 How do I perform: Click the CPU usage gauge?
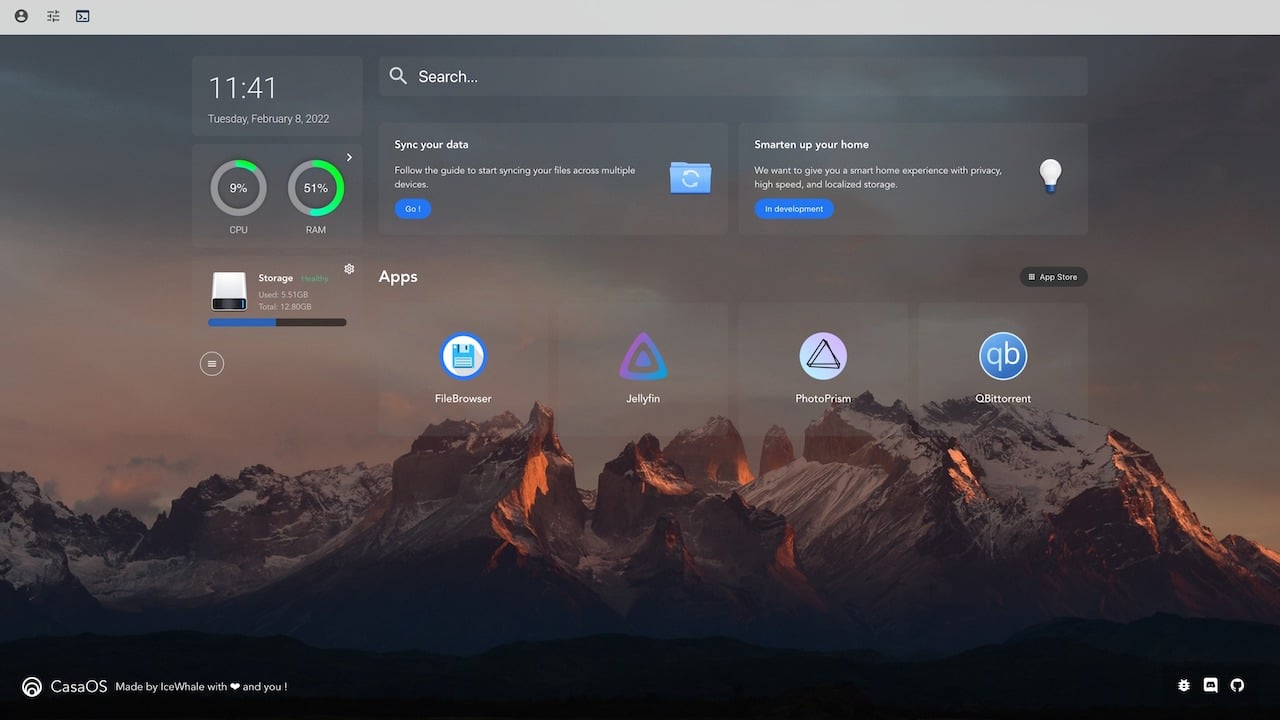point(238,188)
